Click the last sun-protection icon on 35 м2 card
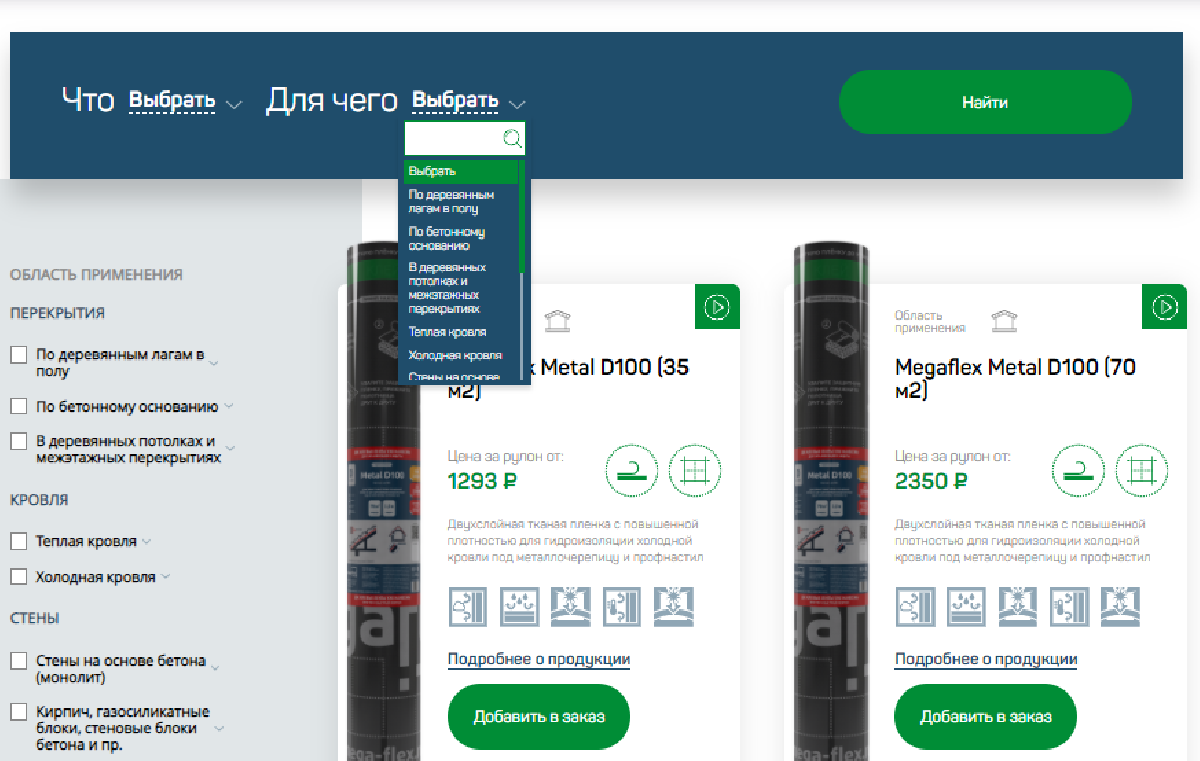 click(x=673, y=608)
